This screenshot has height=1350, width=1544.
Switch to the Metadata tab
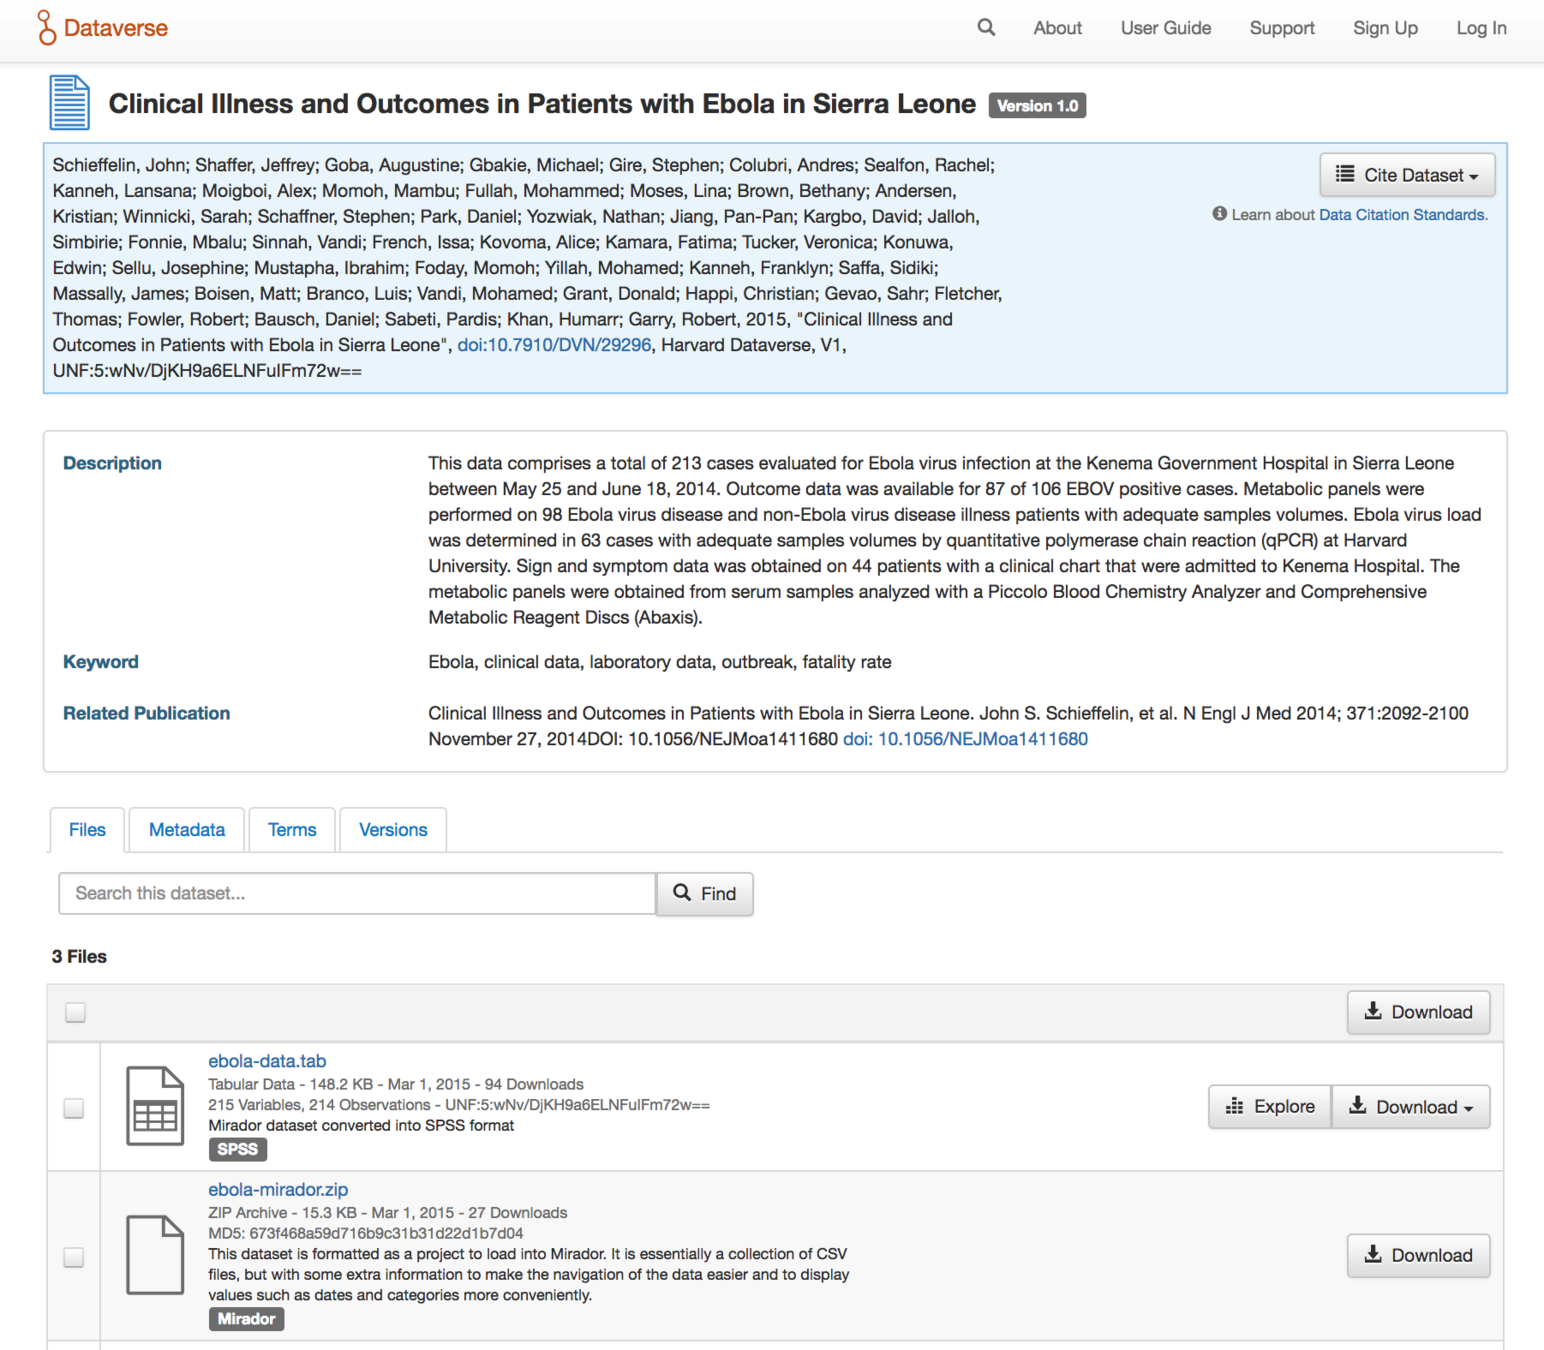pos(187,830)
